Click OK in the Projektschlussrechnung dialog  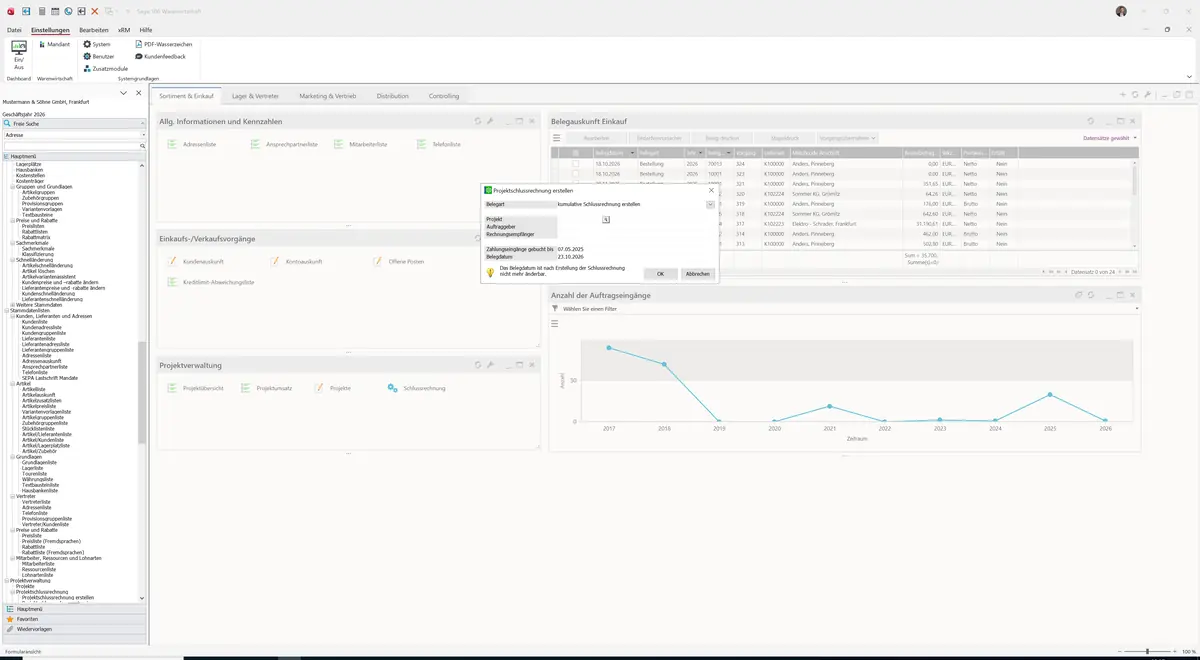[x=660, y=273]
